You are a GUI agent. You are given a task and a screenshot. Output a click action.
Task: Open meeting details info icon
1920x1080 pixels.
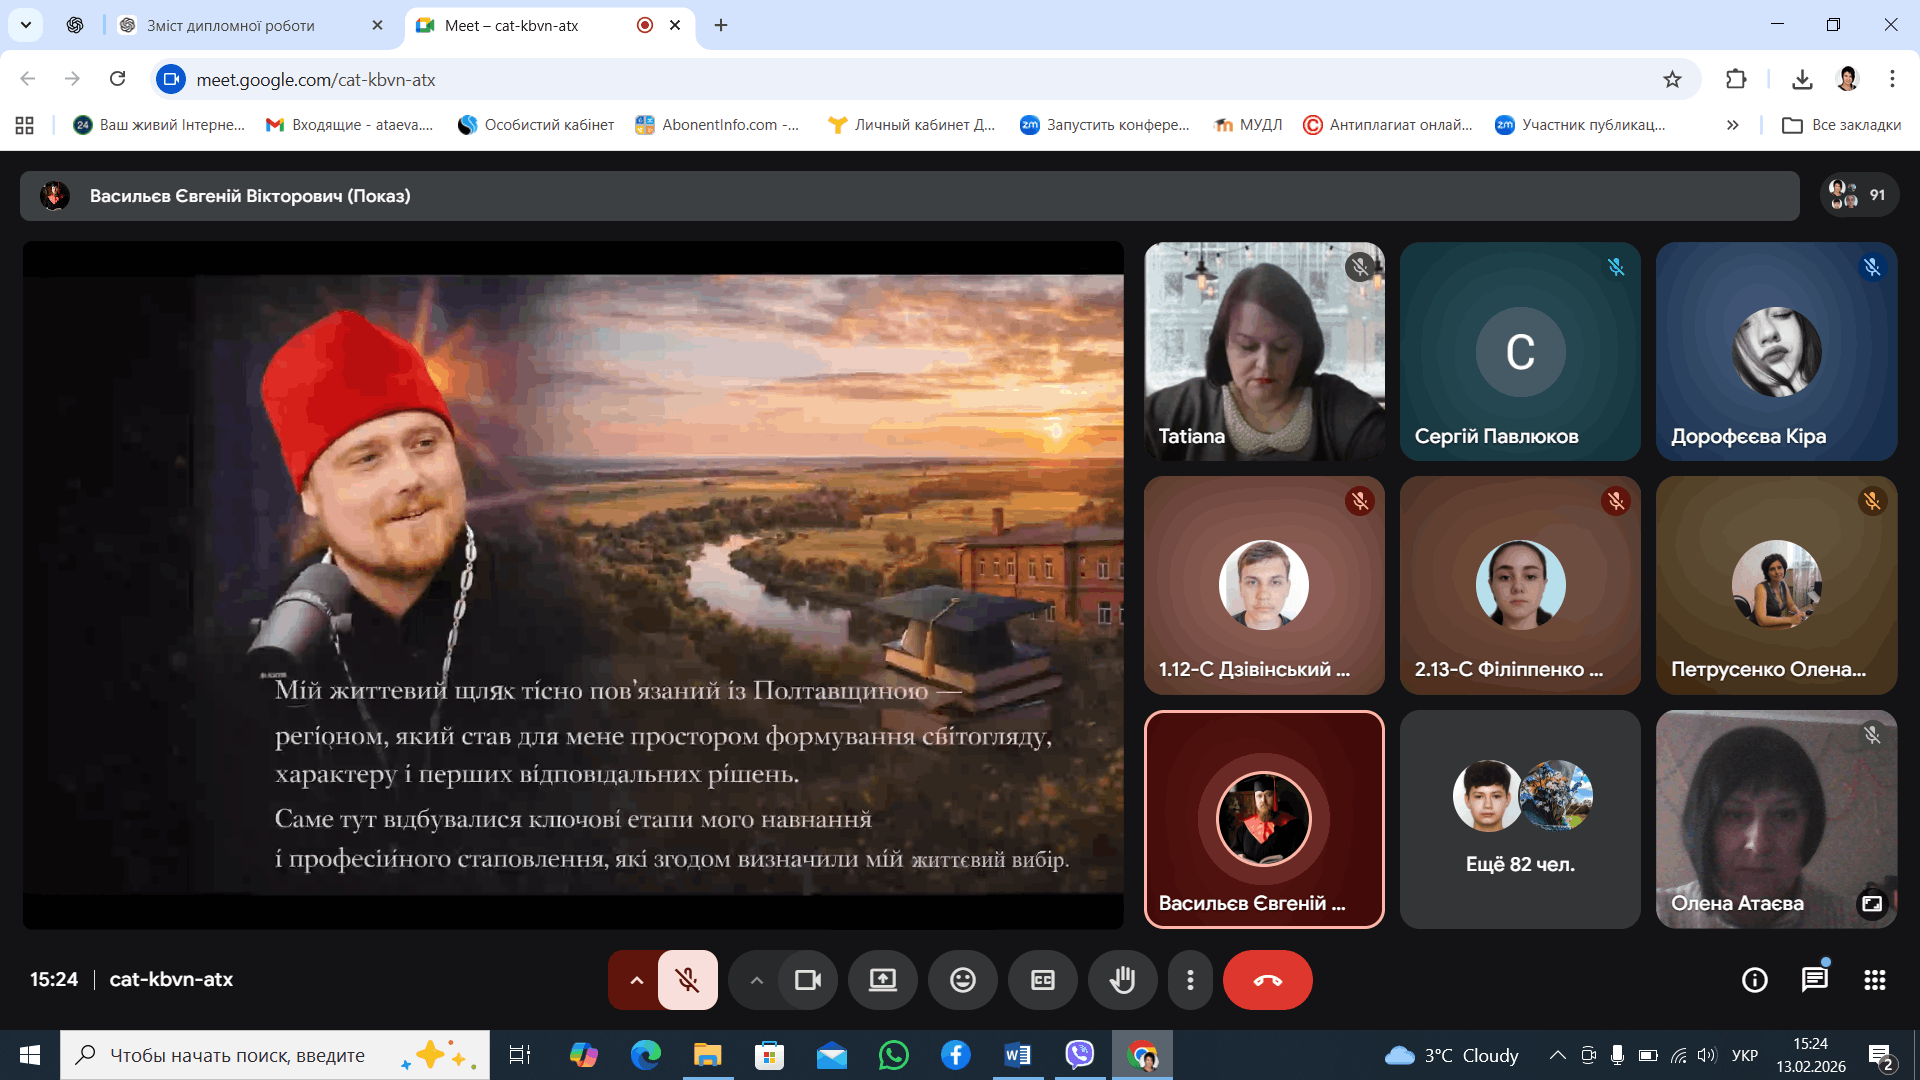1754,980
